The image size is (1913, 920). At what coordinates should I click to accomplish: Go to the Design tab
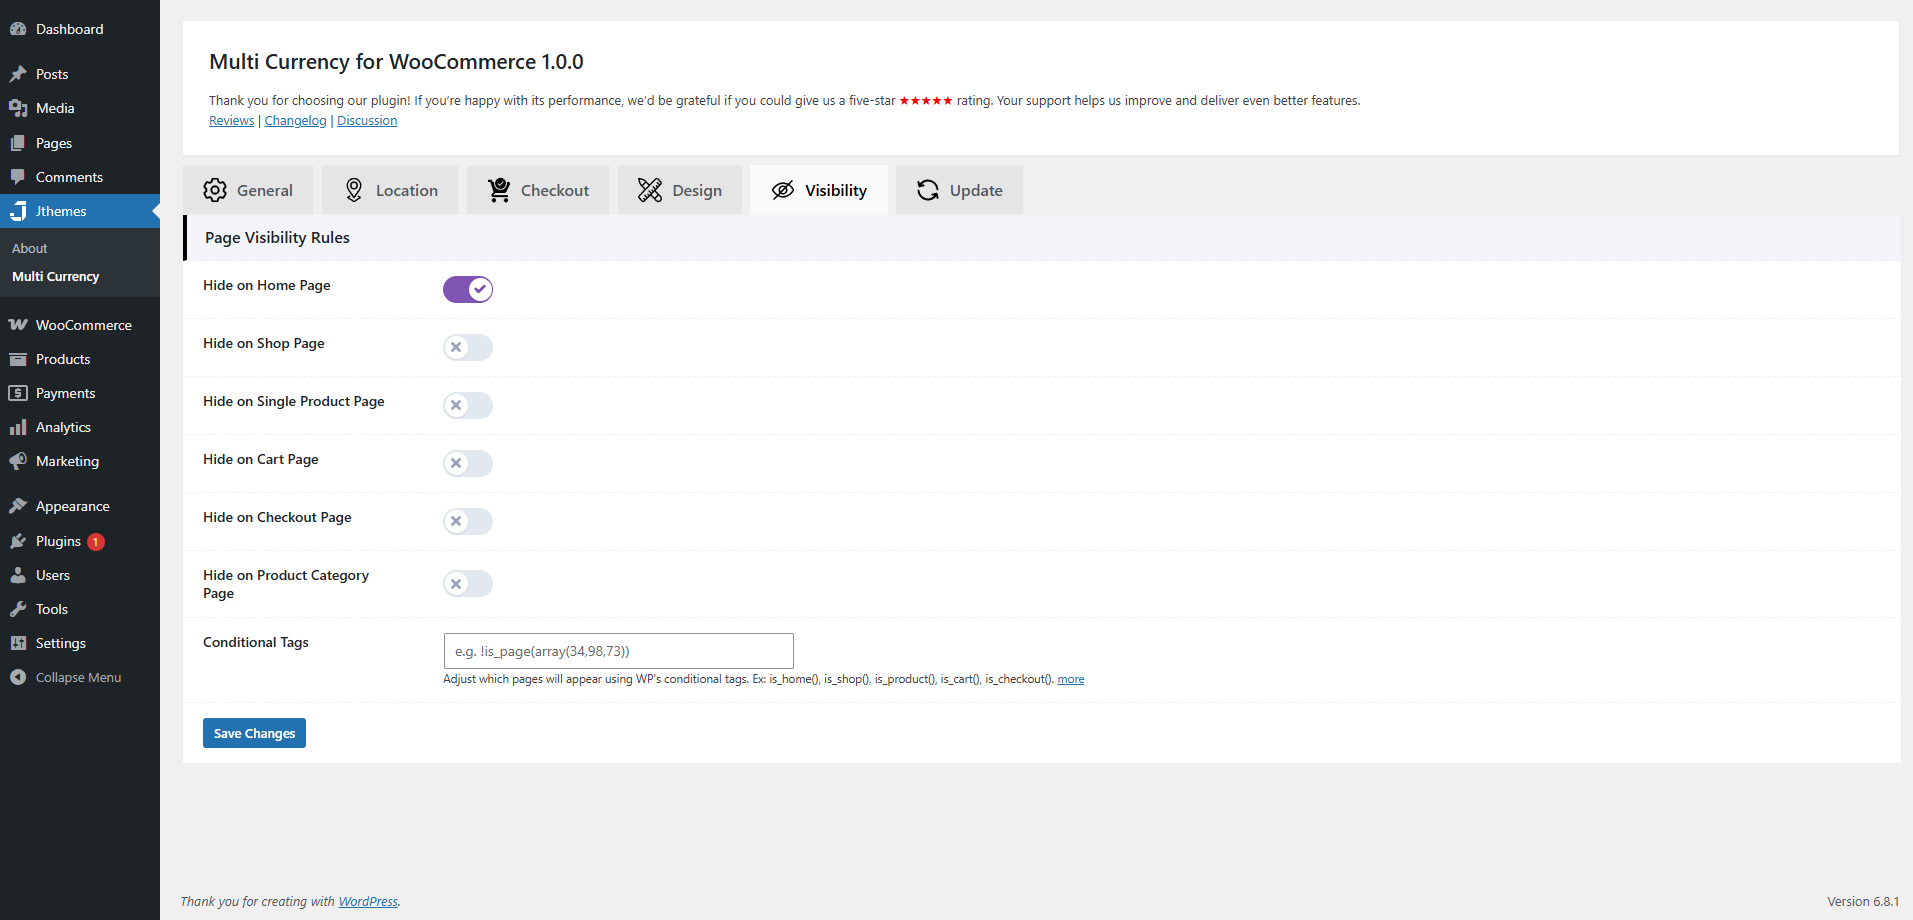click(680, 190)
